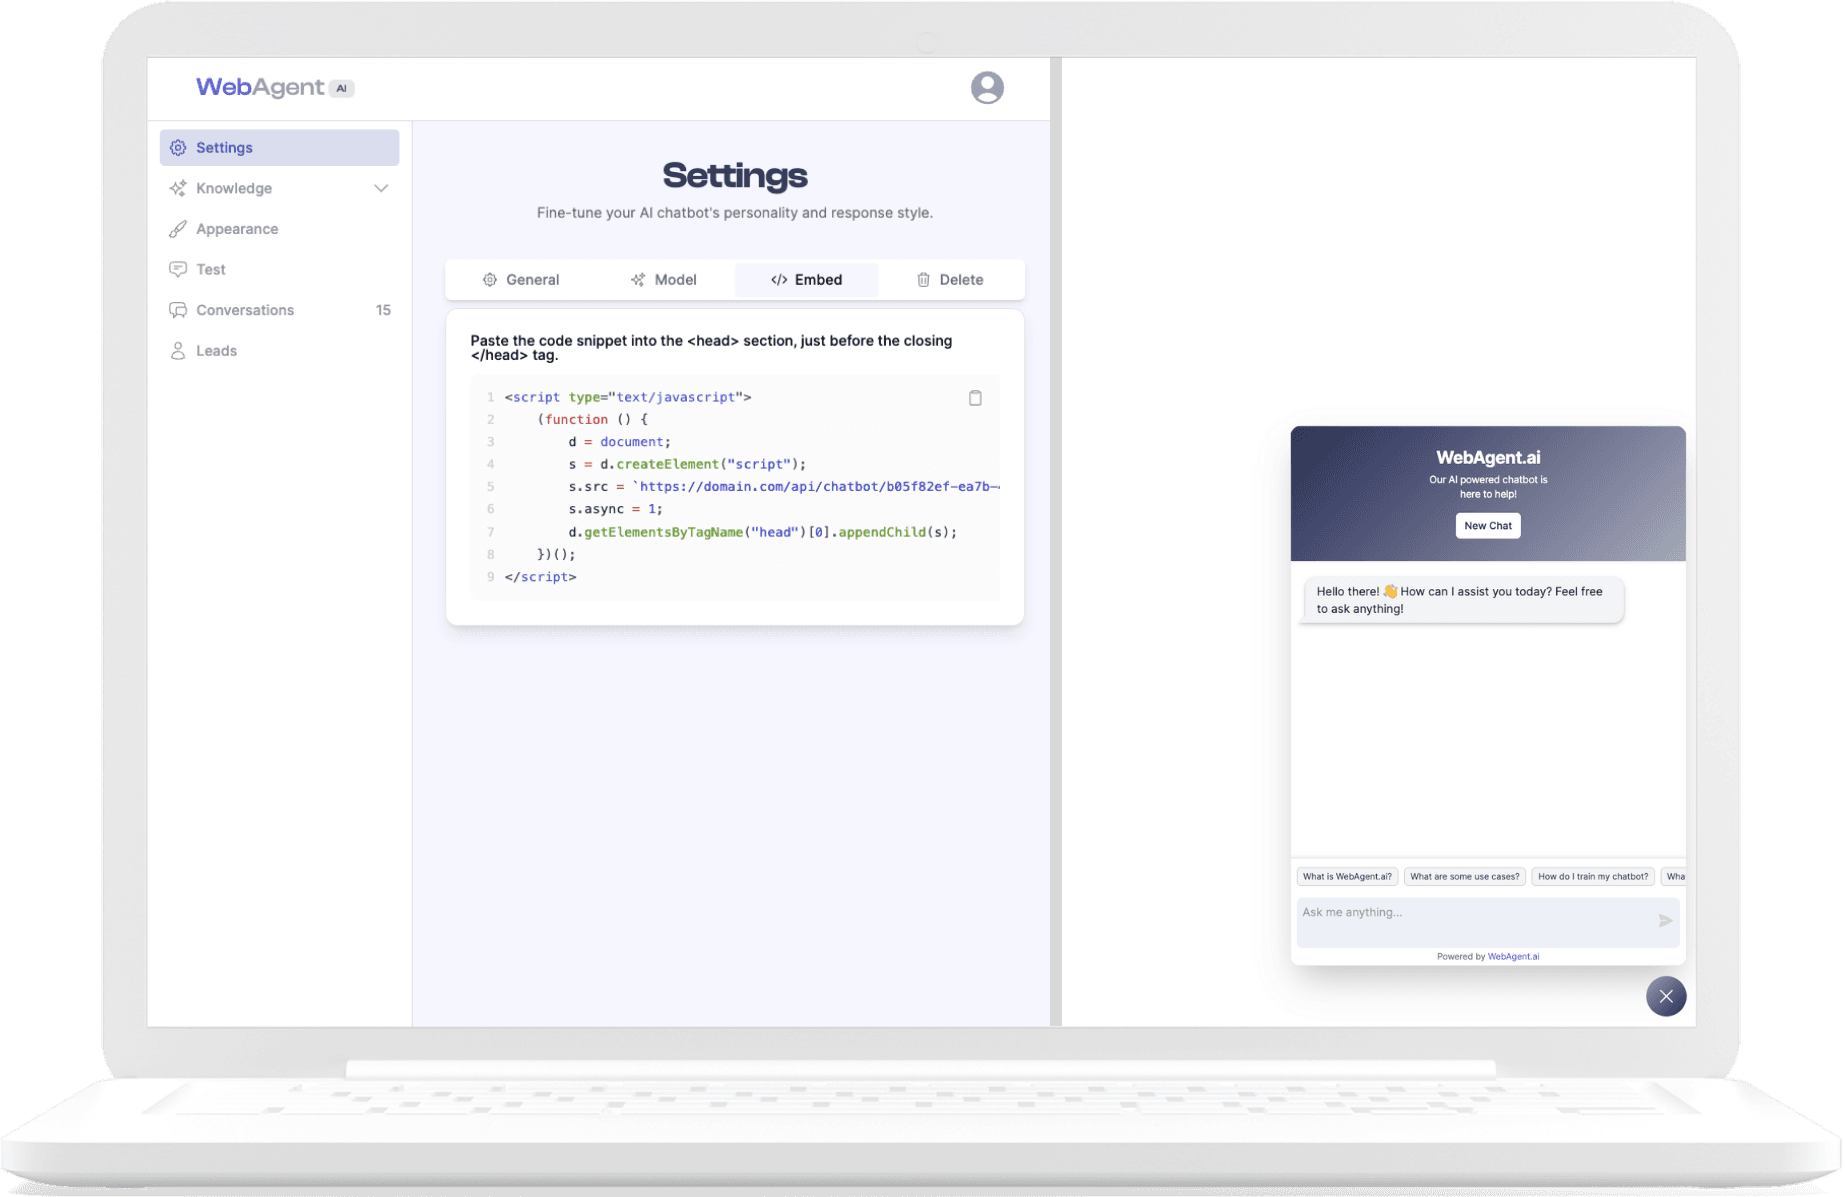This screenshot has height=1197, width=1845.
Task: Select the Test chat bubble icon
Action: 178,269
